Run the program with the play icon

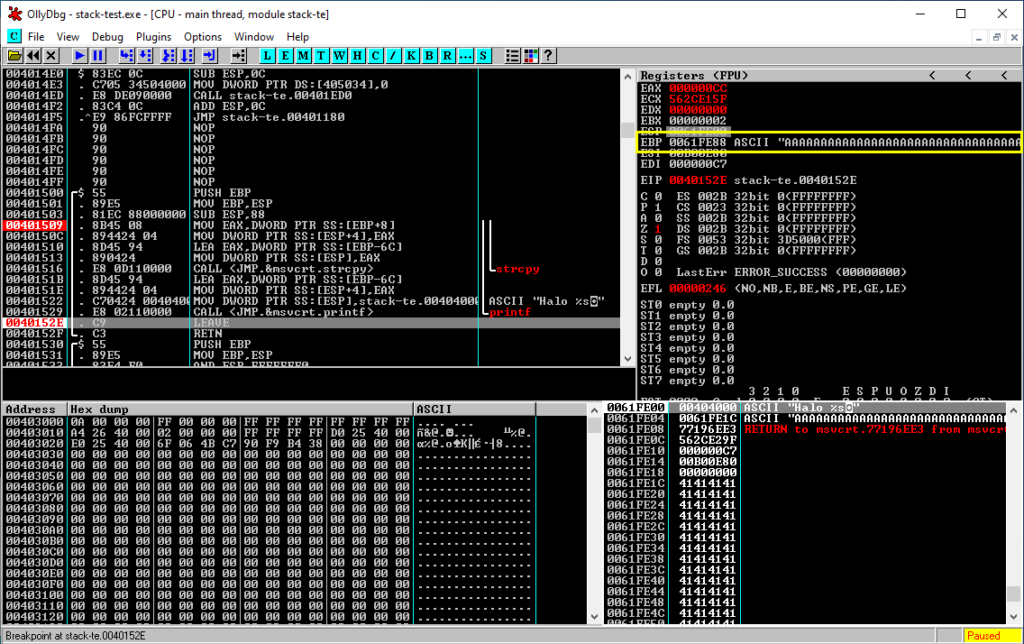coord(79,55)
